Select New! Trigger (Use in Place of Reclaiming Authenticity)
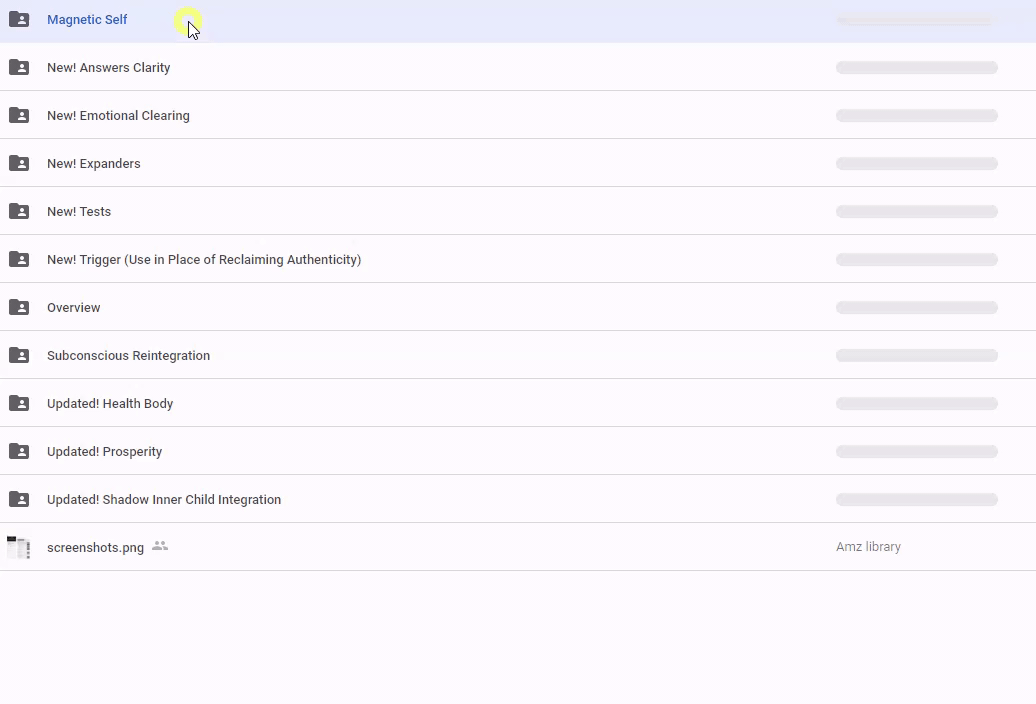The image size is (1036, 704). pyautogui.click(x=203, y=260)
